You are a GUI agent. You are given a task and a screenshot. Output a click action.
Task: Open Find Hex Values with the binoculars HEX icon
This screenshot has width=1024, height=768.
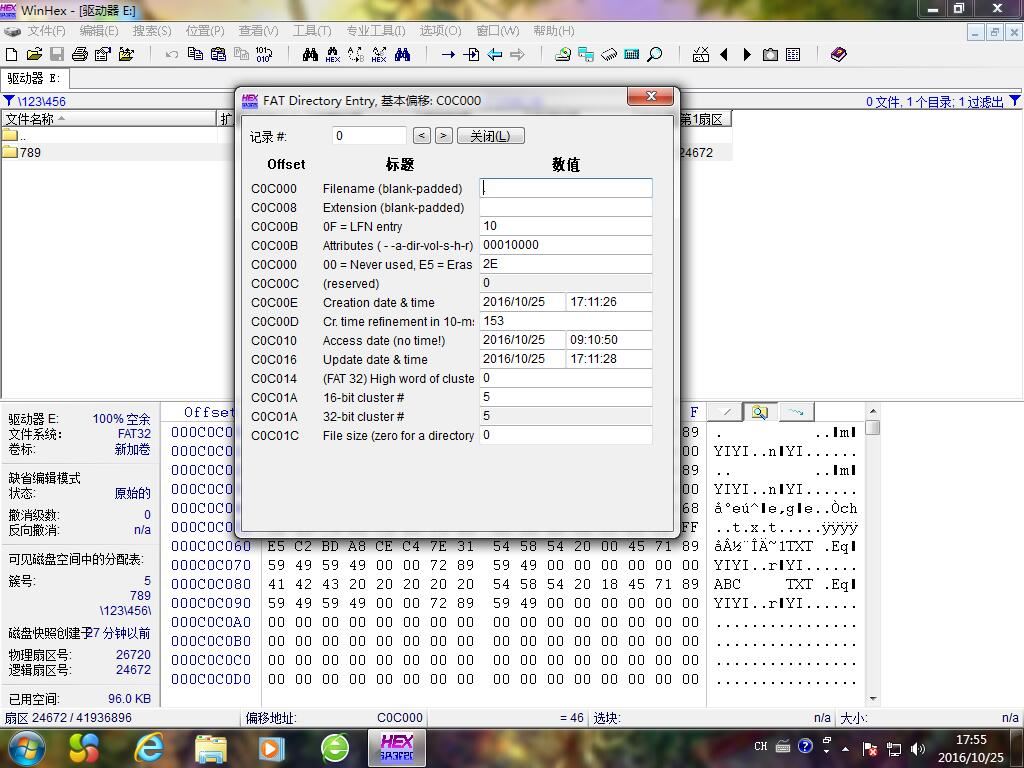333,55
